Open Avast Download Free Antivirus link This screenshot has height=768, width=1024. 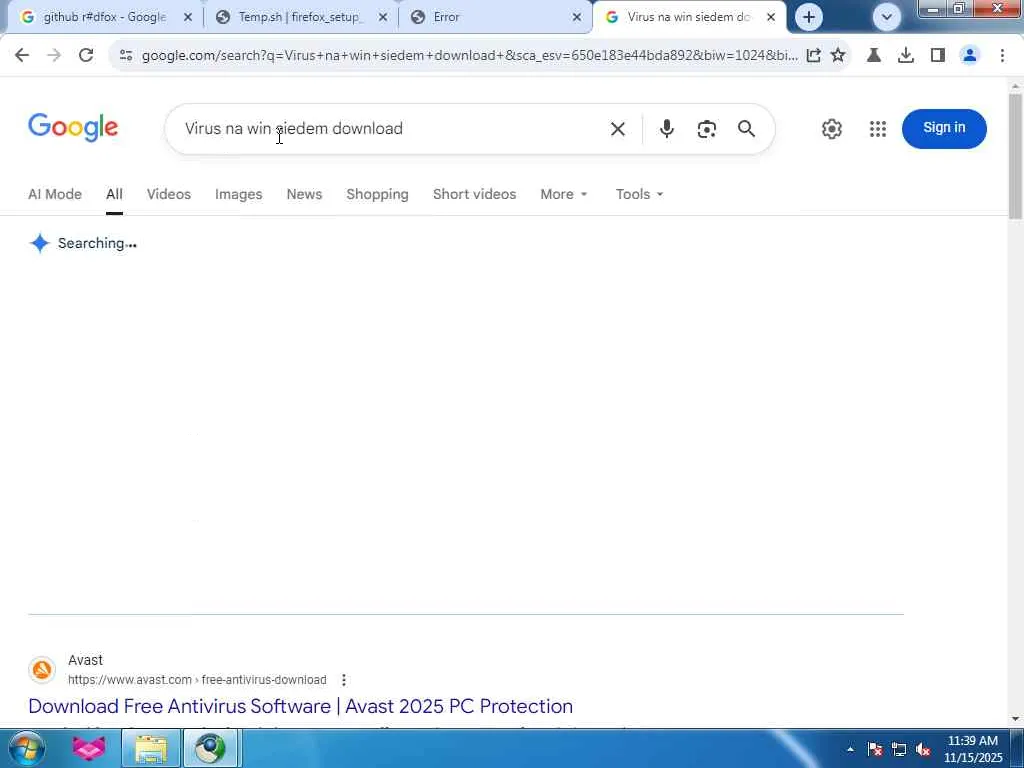click(x=300, y=706)
